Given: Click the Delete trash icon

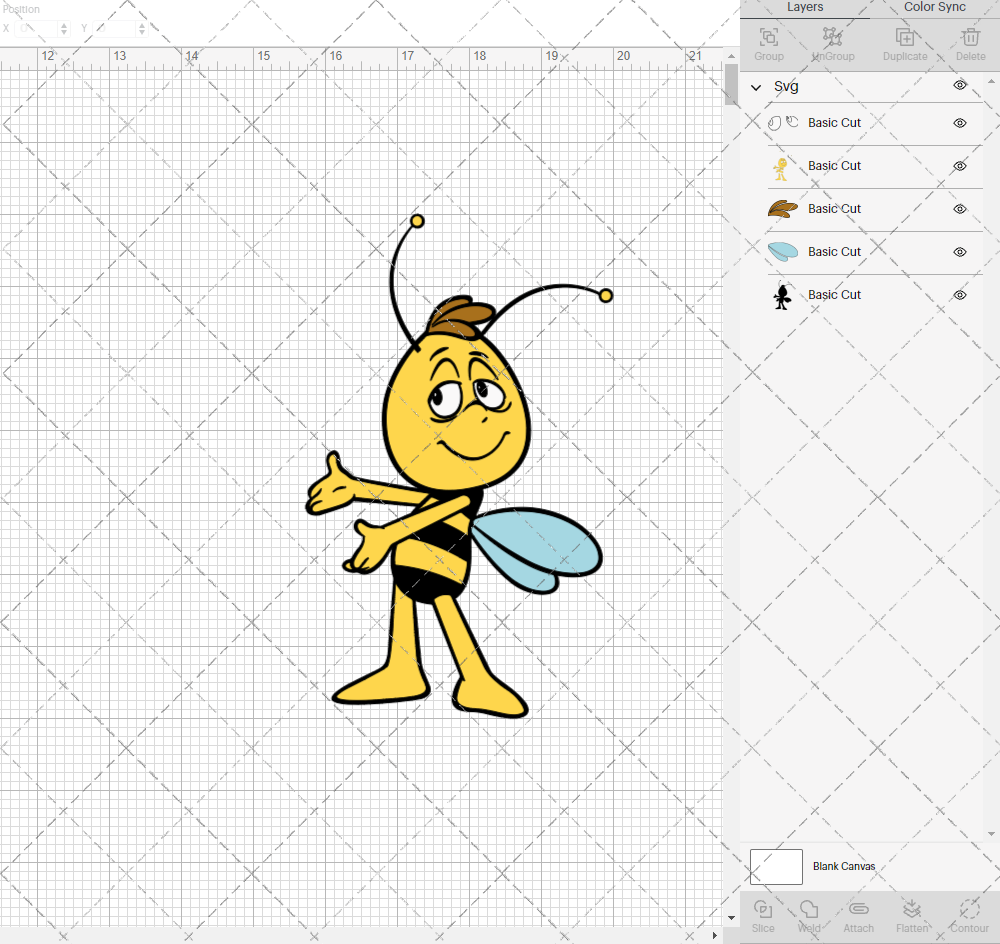Looking at the screenshot, I should tap(971, 37).
